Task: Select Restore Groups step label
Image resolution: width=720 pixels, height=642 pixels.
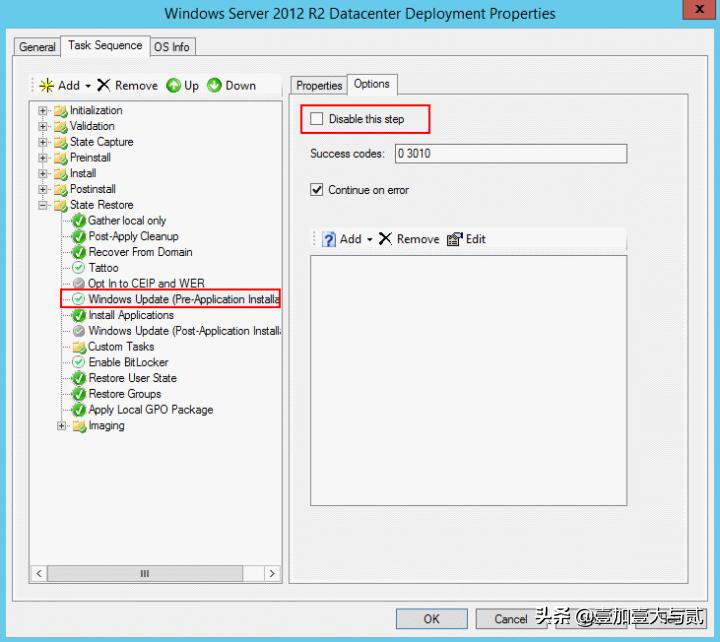Action: [x=124, y=394]
